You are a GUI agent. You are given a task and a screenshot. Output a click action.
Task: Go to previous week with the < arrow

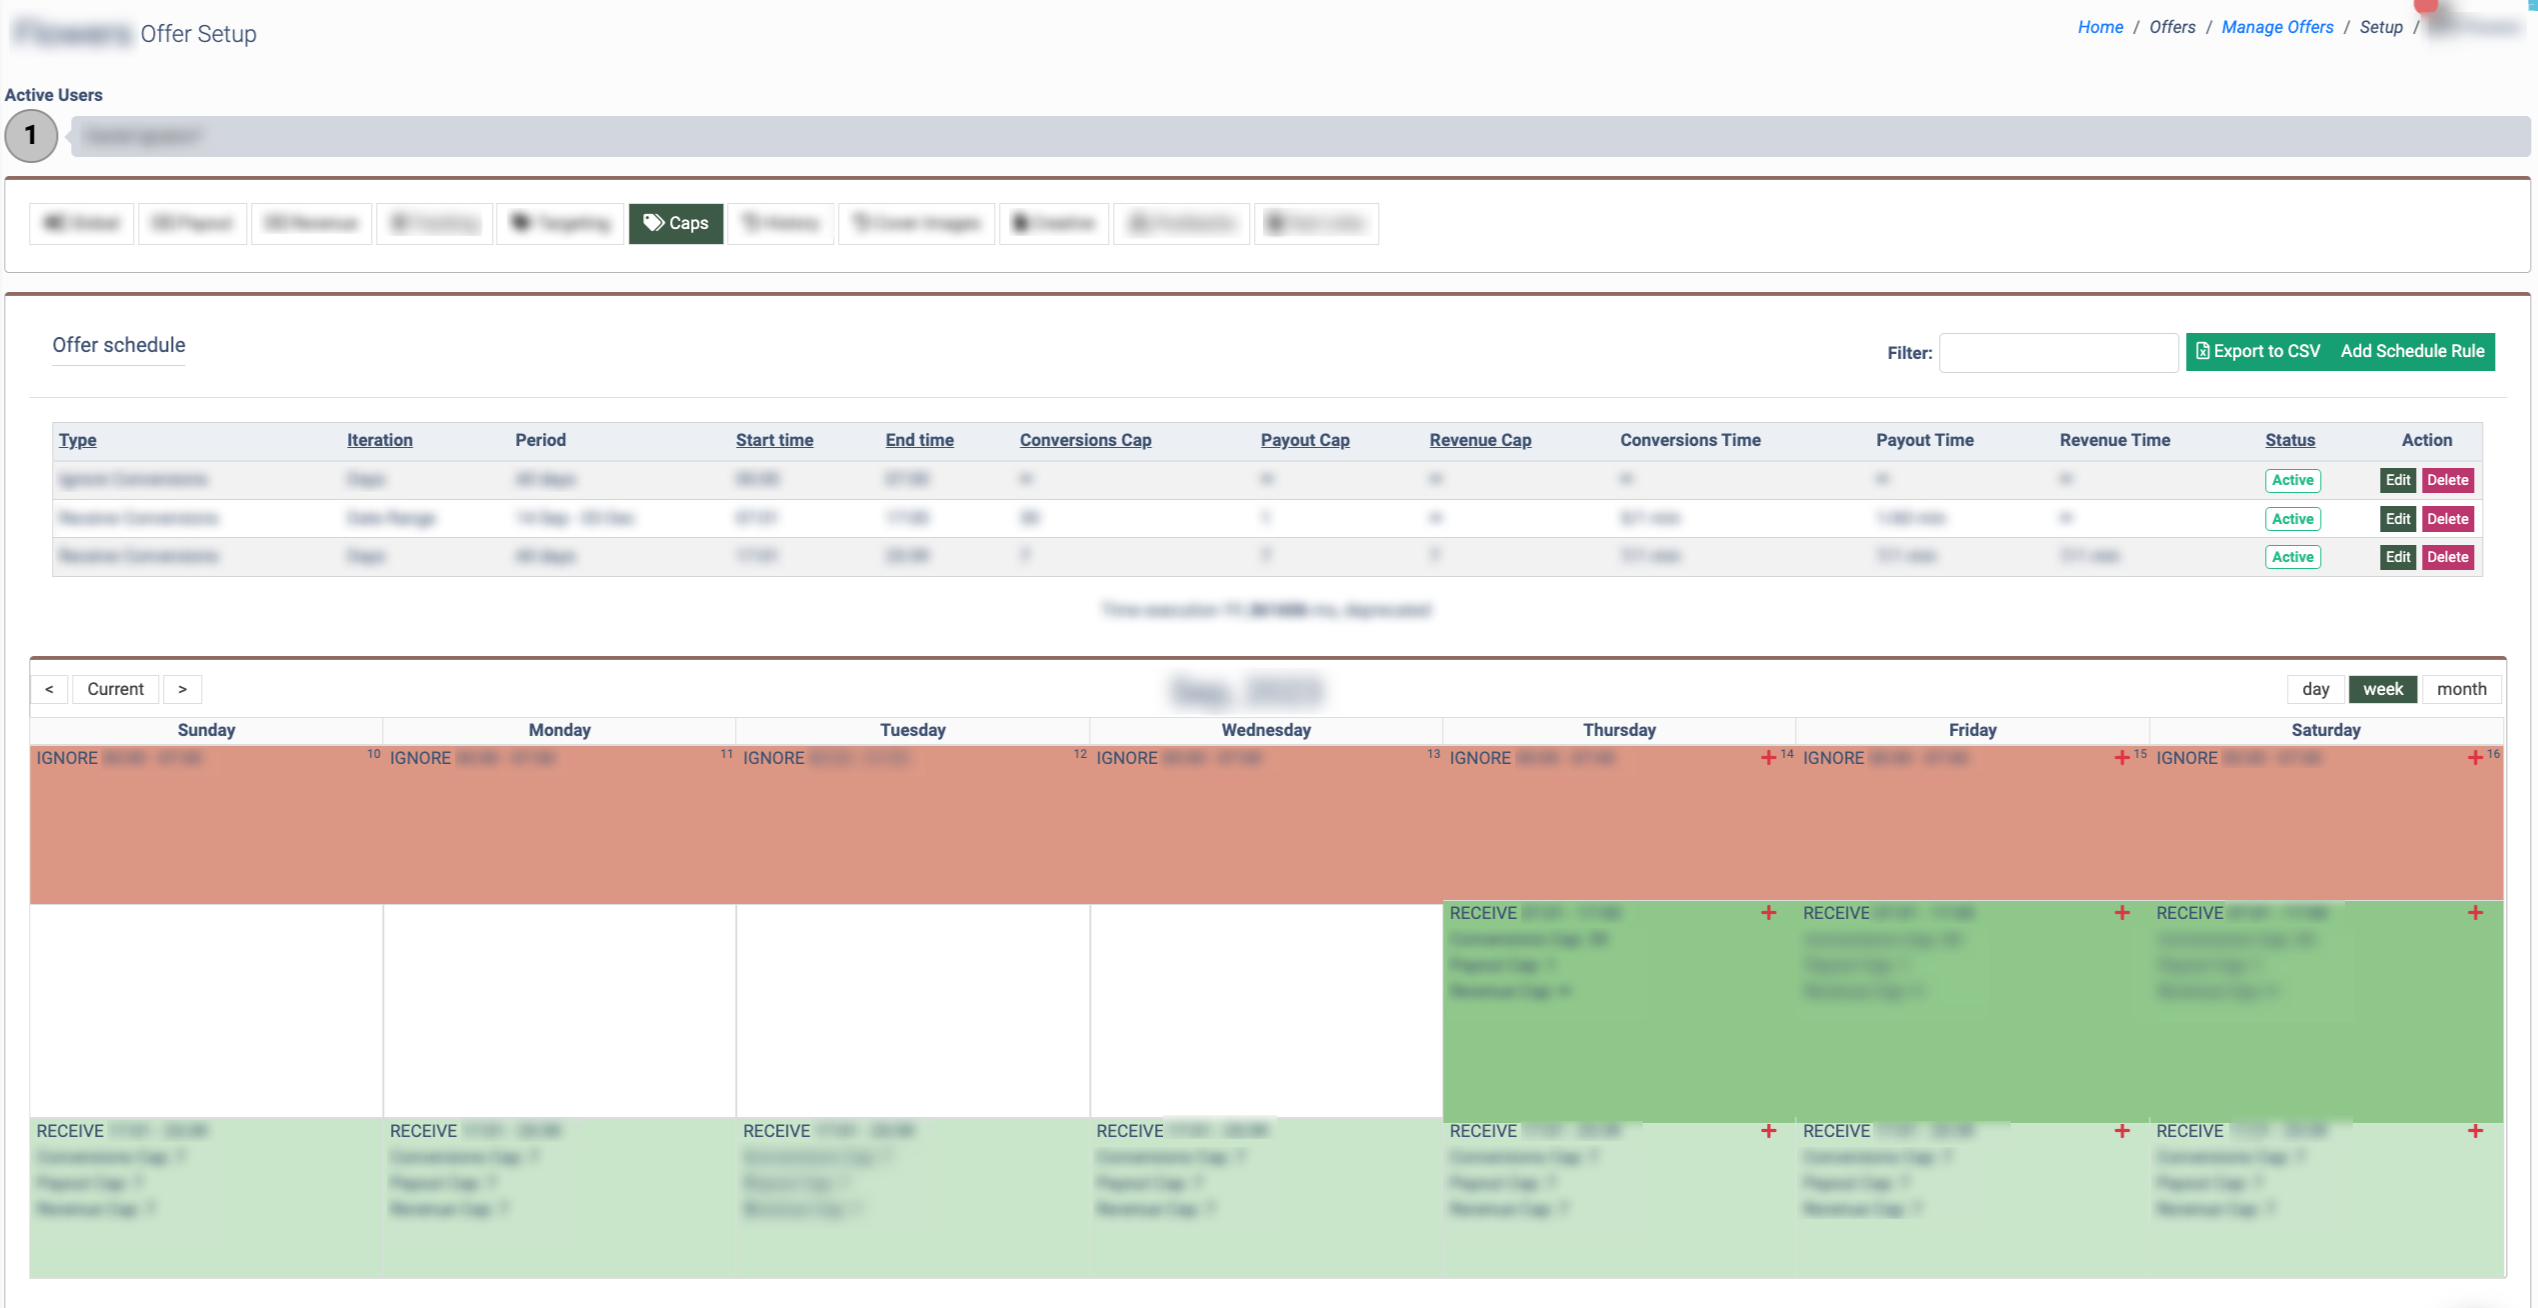[x=49, y=689]
